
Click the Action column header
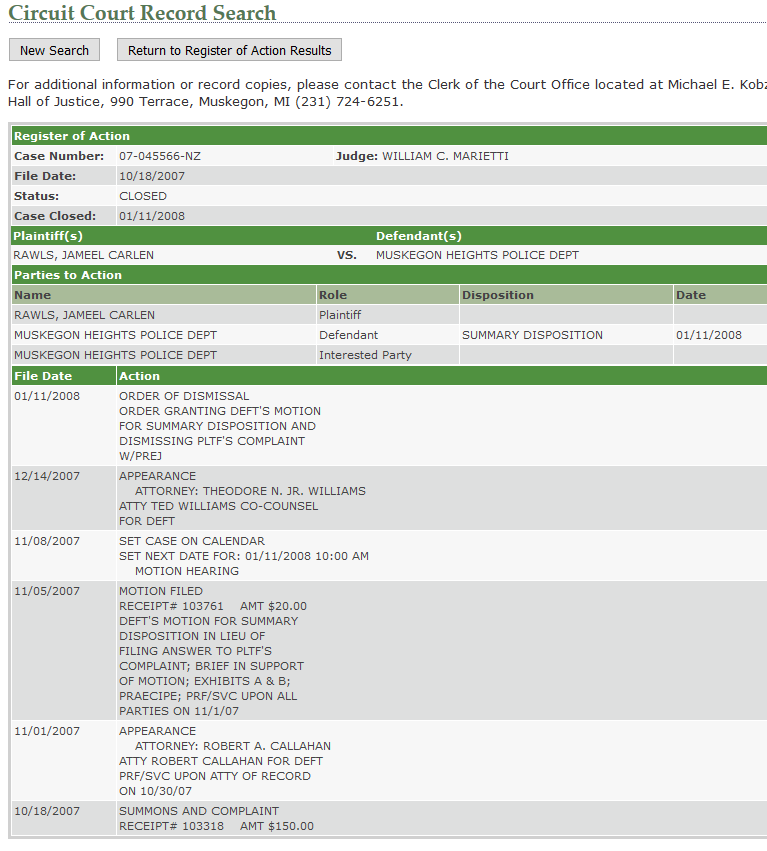point(442,376)
